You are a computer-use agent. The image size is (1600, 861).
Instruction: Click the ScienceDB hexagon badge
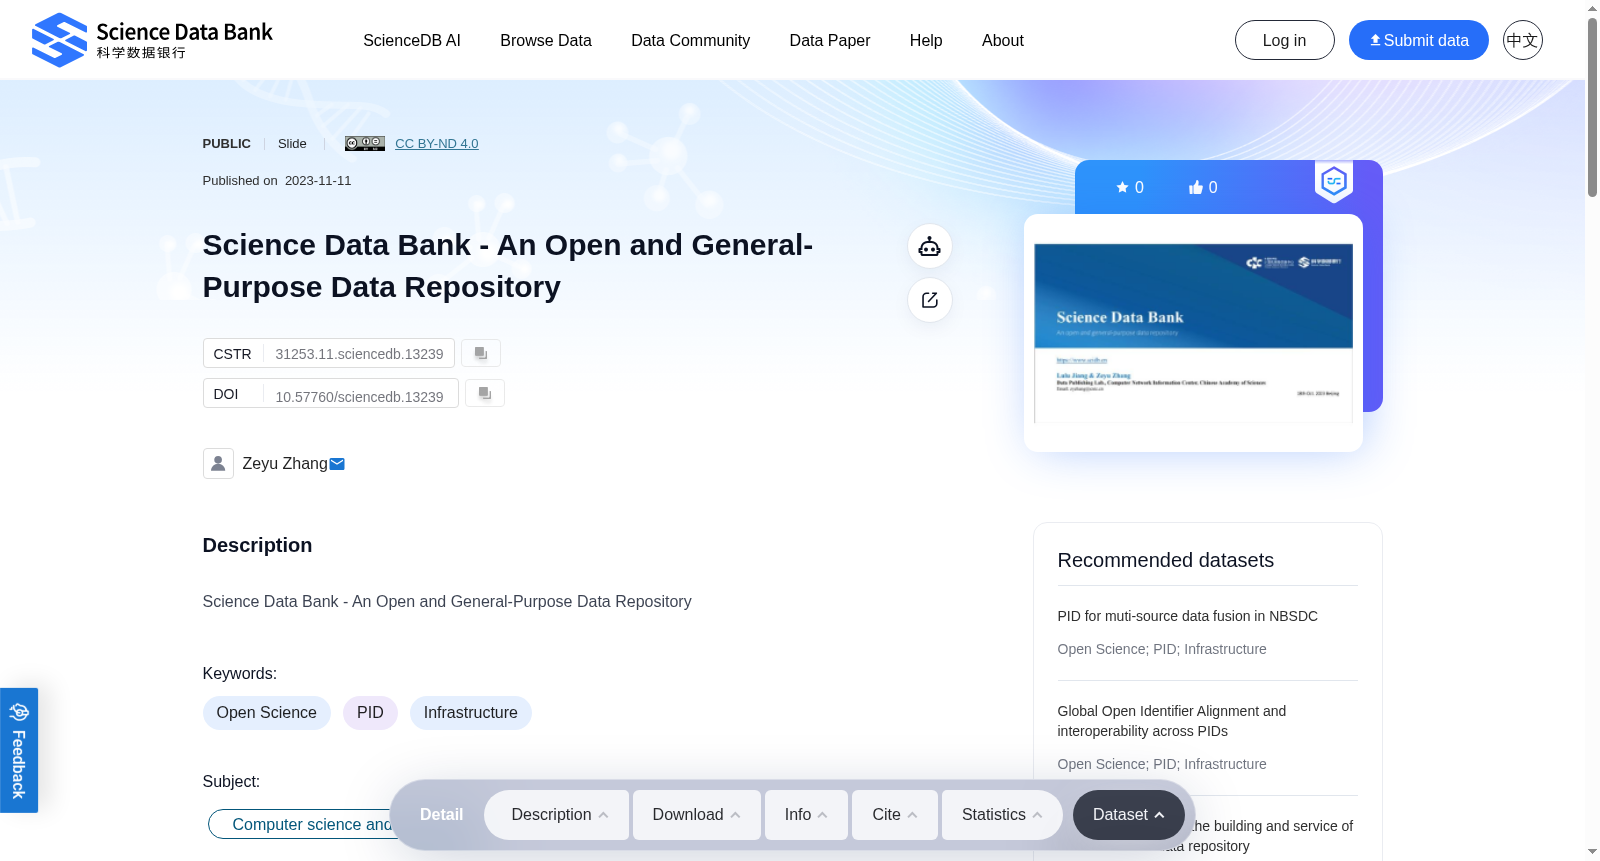coord(1334,181)
